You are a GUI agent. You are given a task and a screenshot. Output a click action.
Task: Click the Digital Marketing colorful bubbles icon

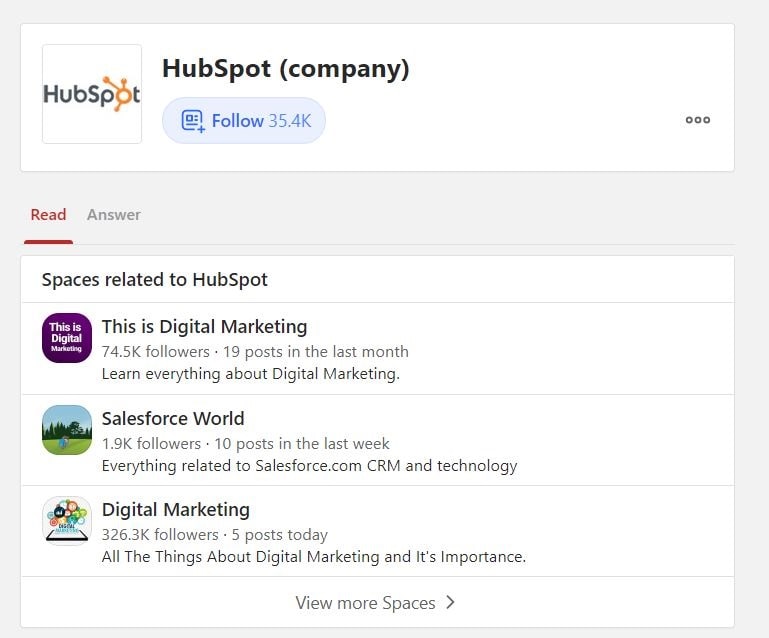point(67,521)
